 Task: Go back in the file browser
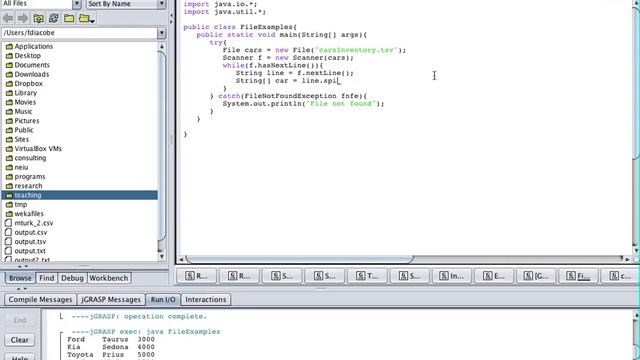coord(8,18)
